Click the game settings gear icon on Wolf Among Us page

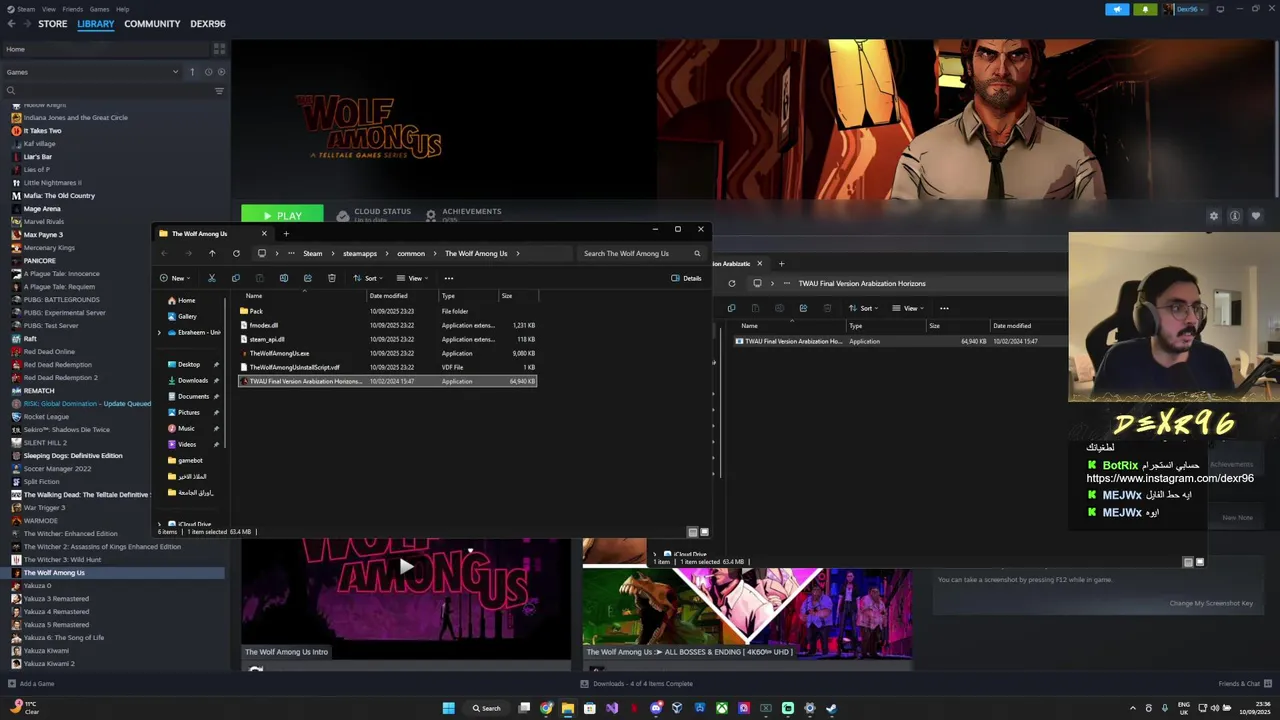click(1214, 216)
